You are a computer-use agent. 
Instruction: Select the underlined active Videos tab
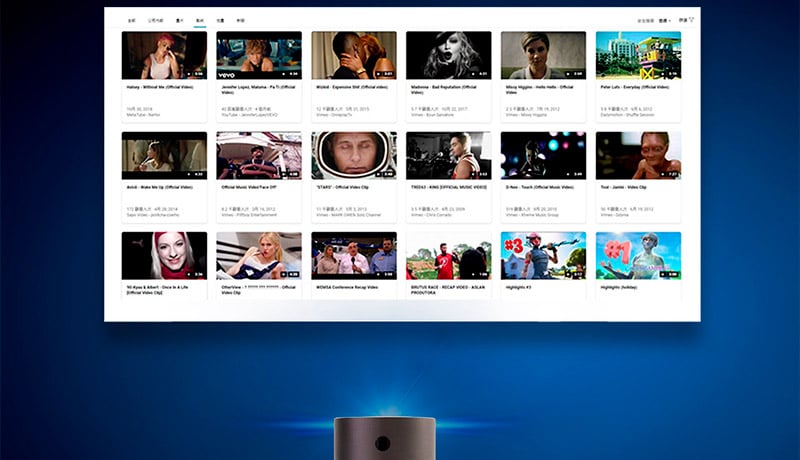(x=199, y=21)
